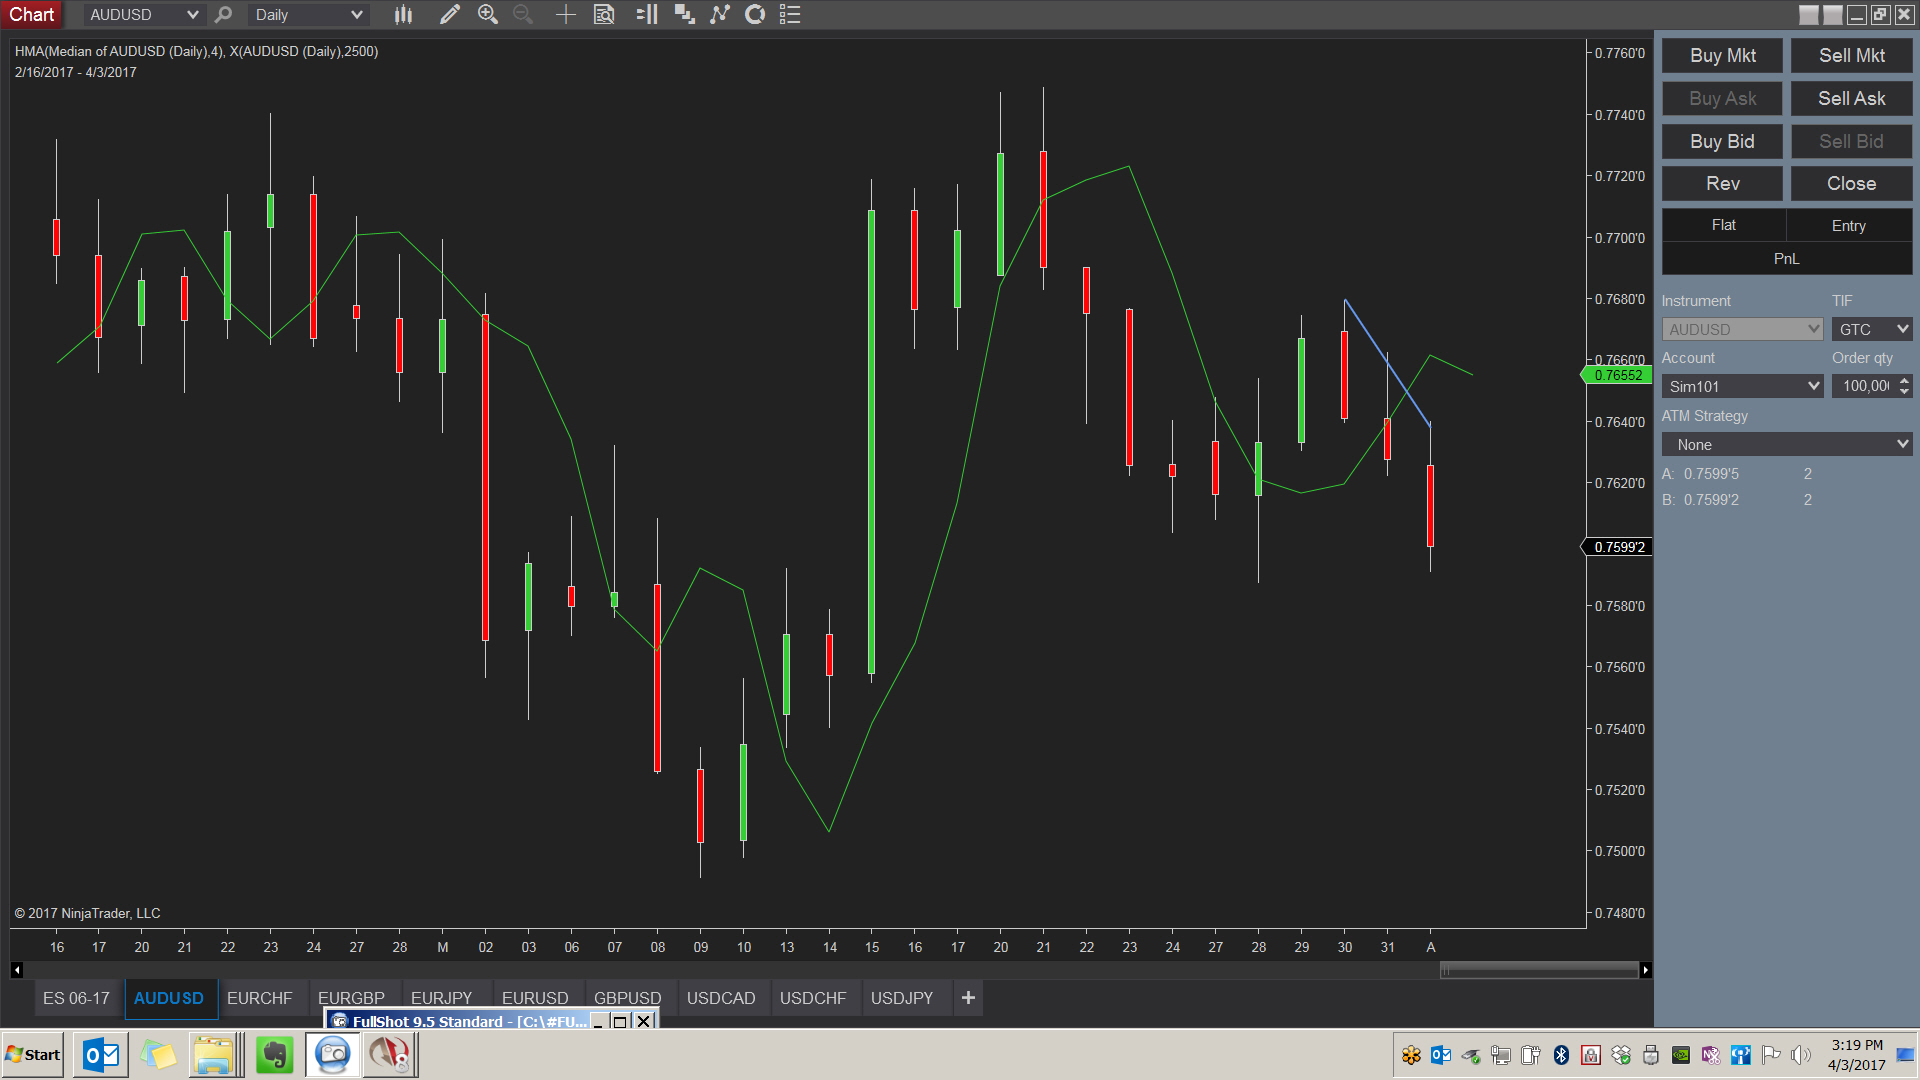Open the Sim101 account dropdown

point(1813,386)
